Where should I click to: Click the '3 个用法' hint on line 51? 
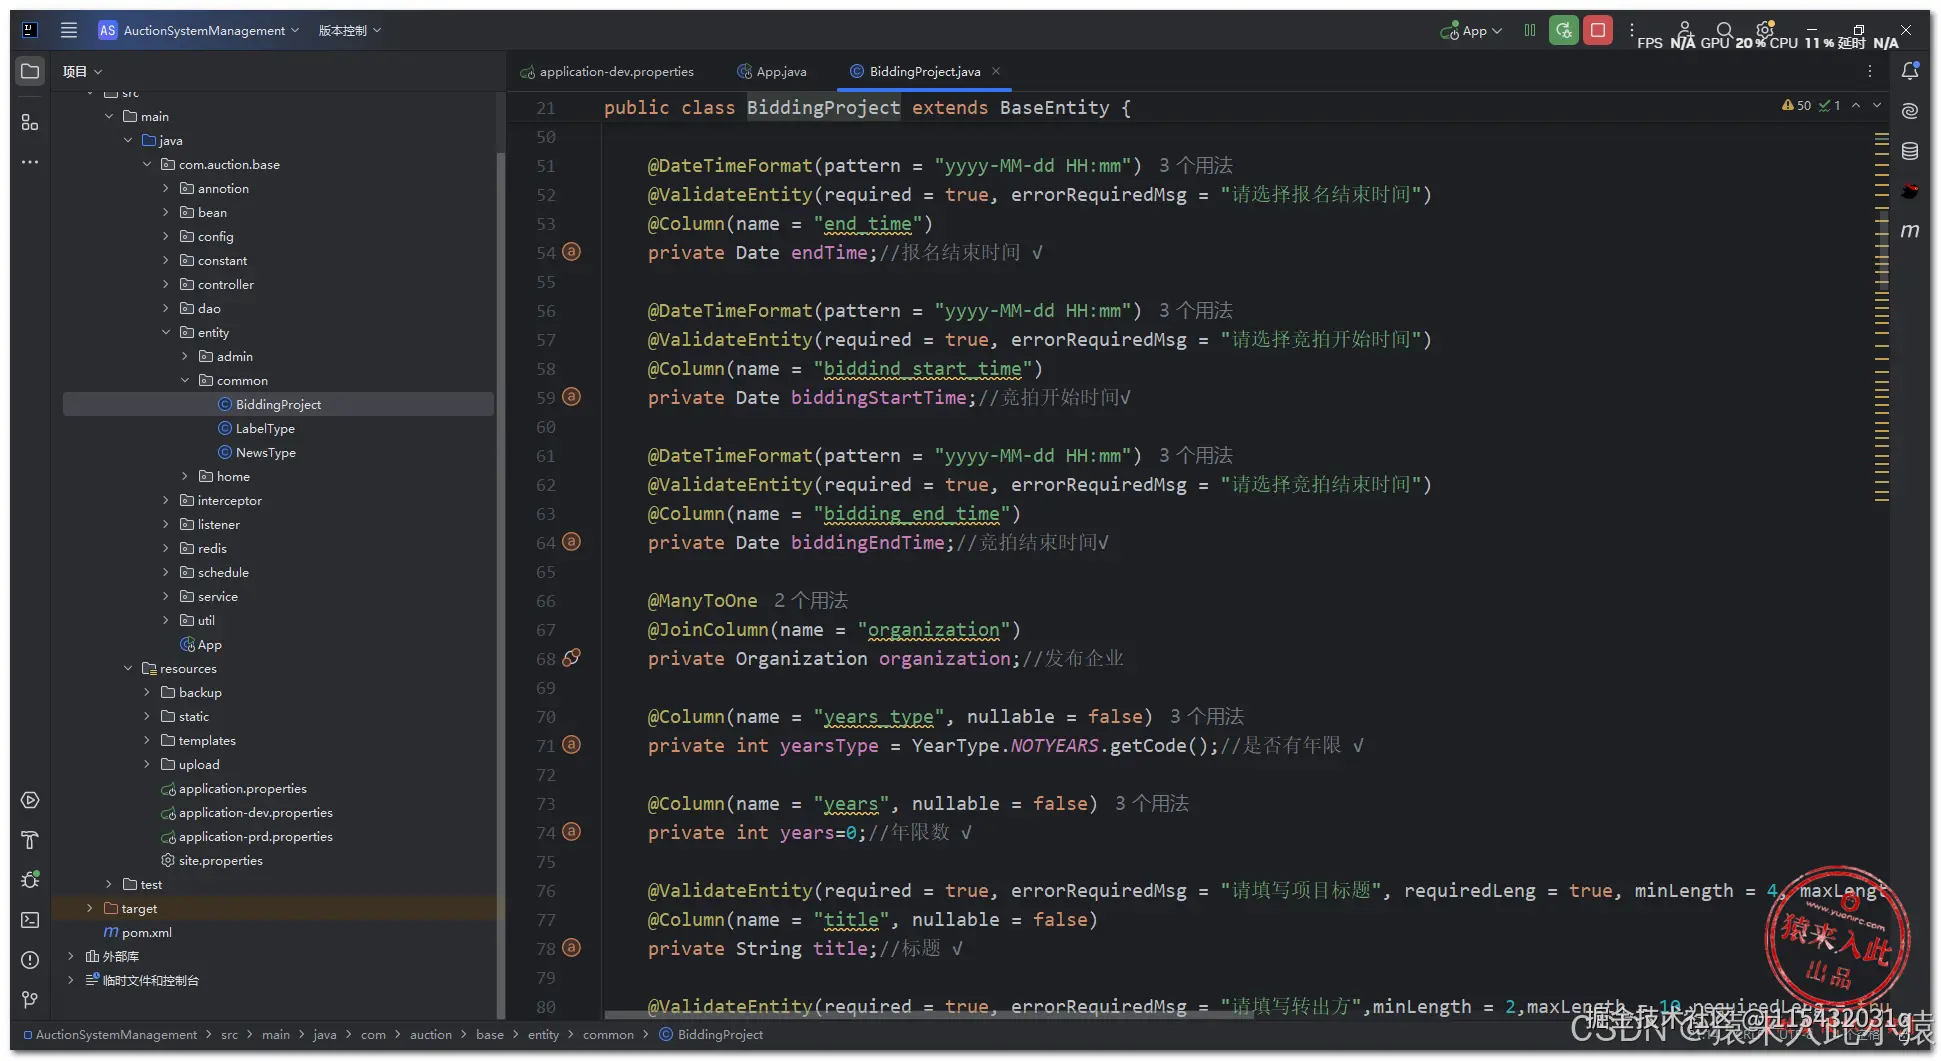(1195, 165)
